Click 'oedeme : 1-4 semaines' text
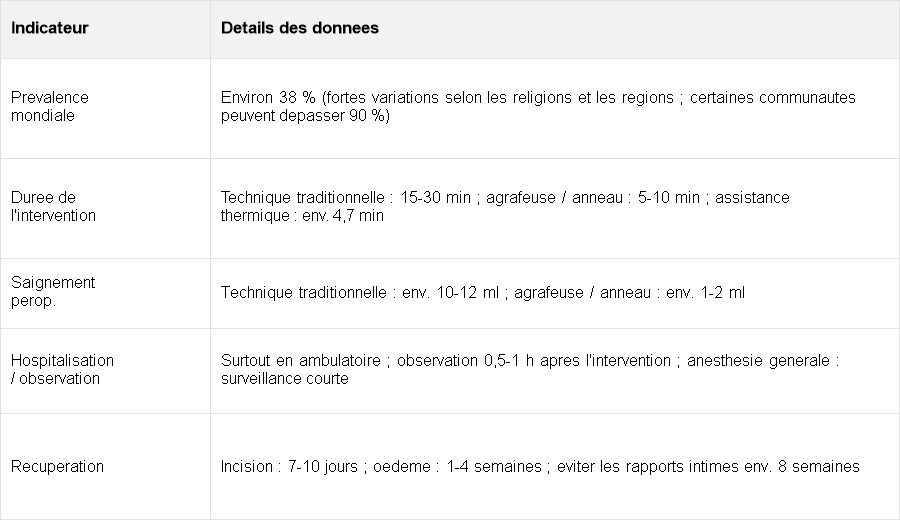 [457, 467]
